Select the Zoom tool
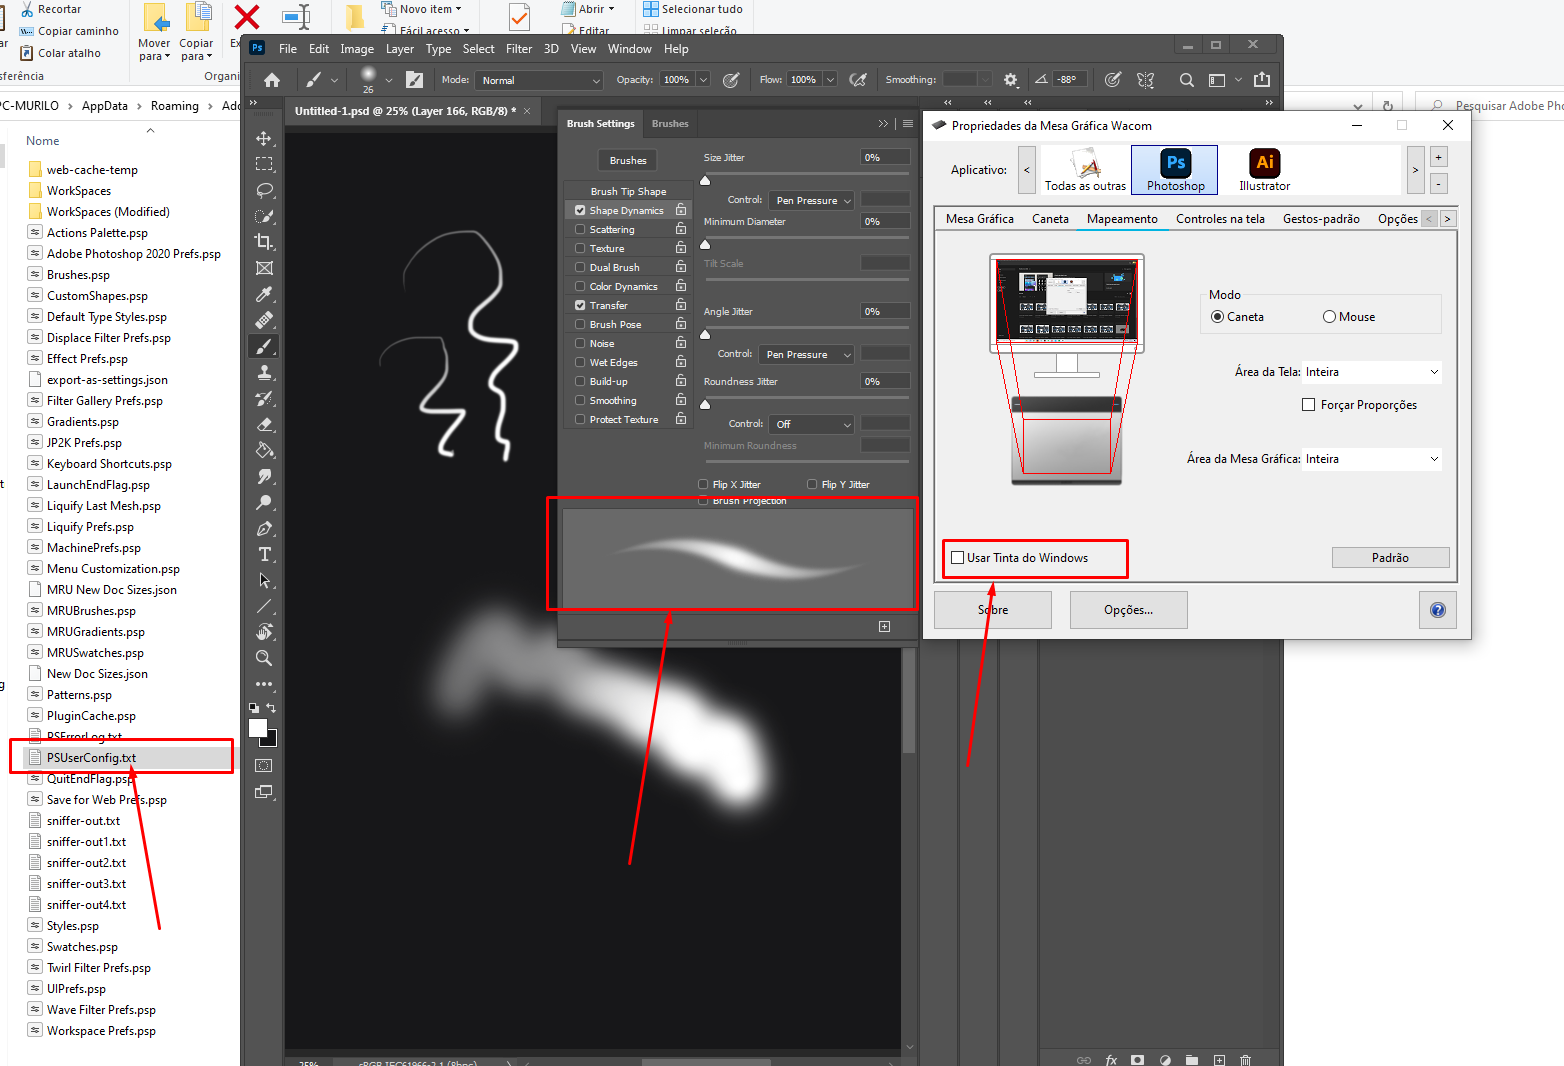1564x1066 pixels. pos(264,658)
